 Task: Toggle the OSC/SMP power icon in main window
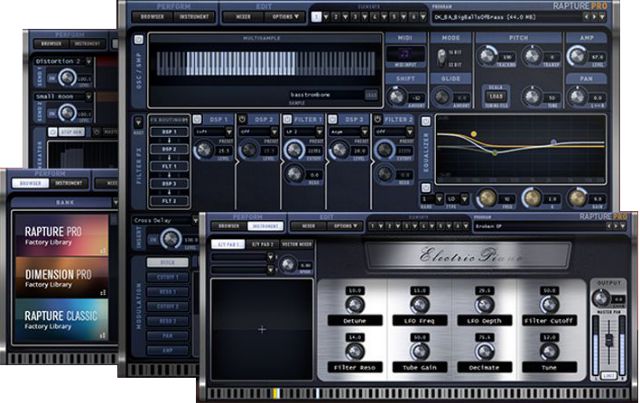pyautogui.click(x=139, y=40)
